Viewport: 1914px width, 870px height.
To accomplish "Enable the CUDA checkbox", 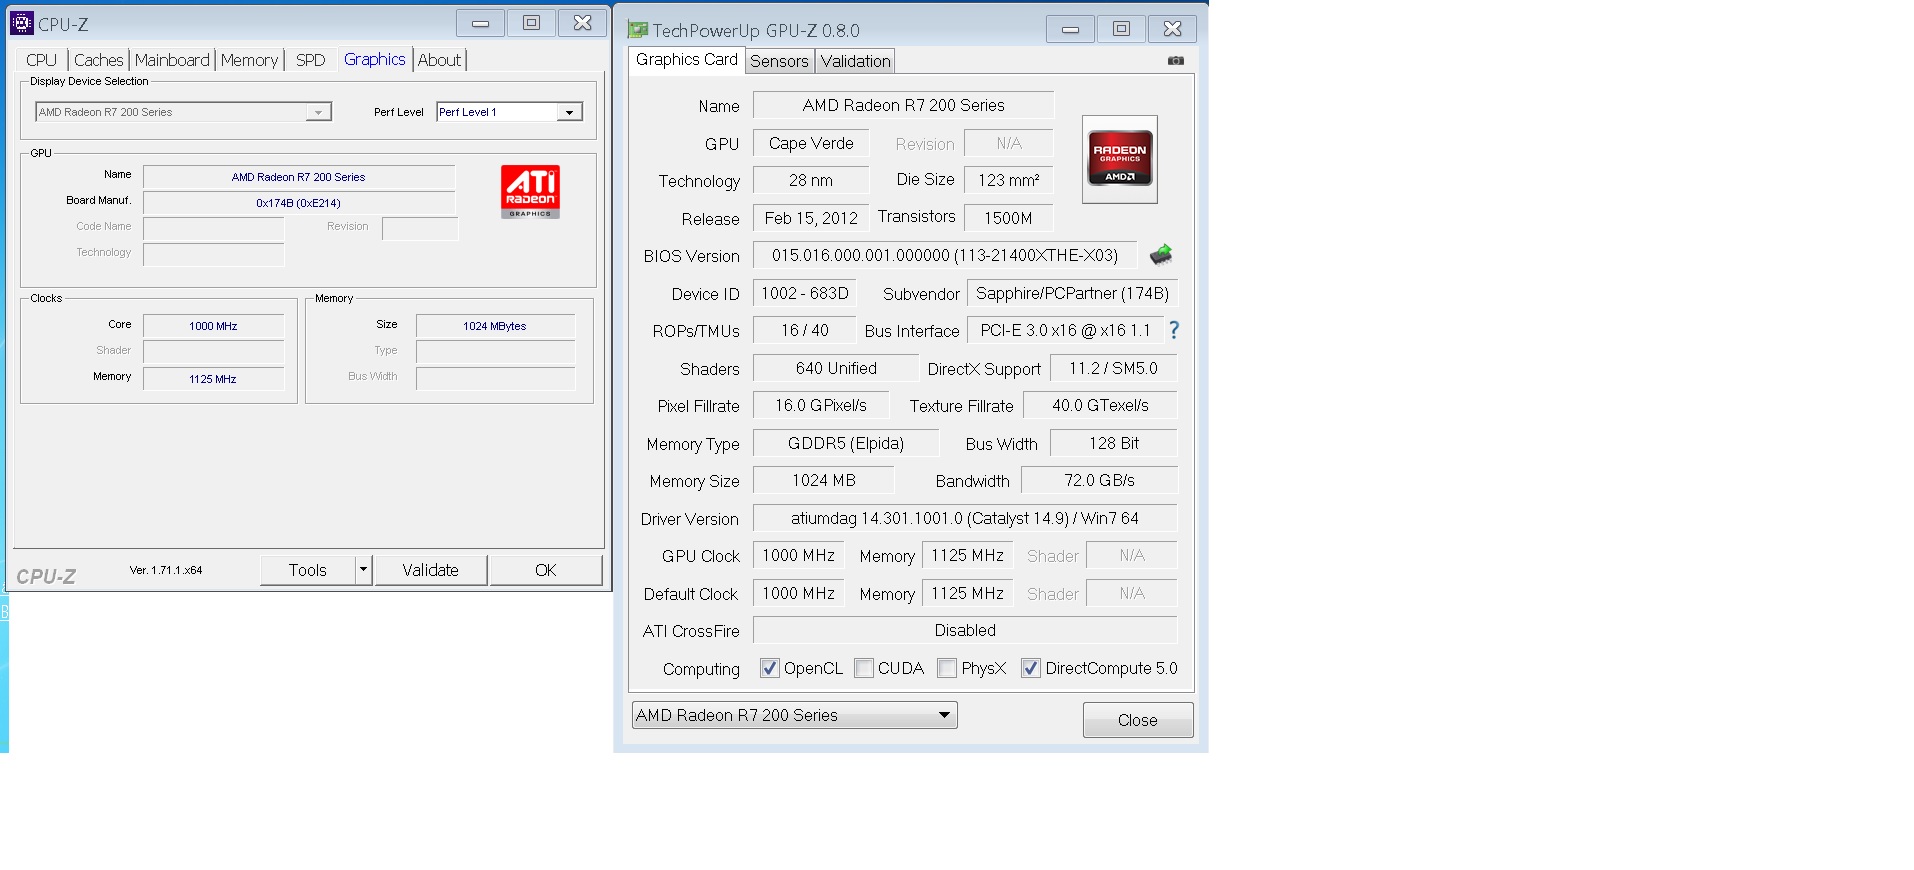I will 864,668.
